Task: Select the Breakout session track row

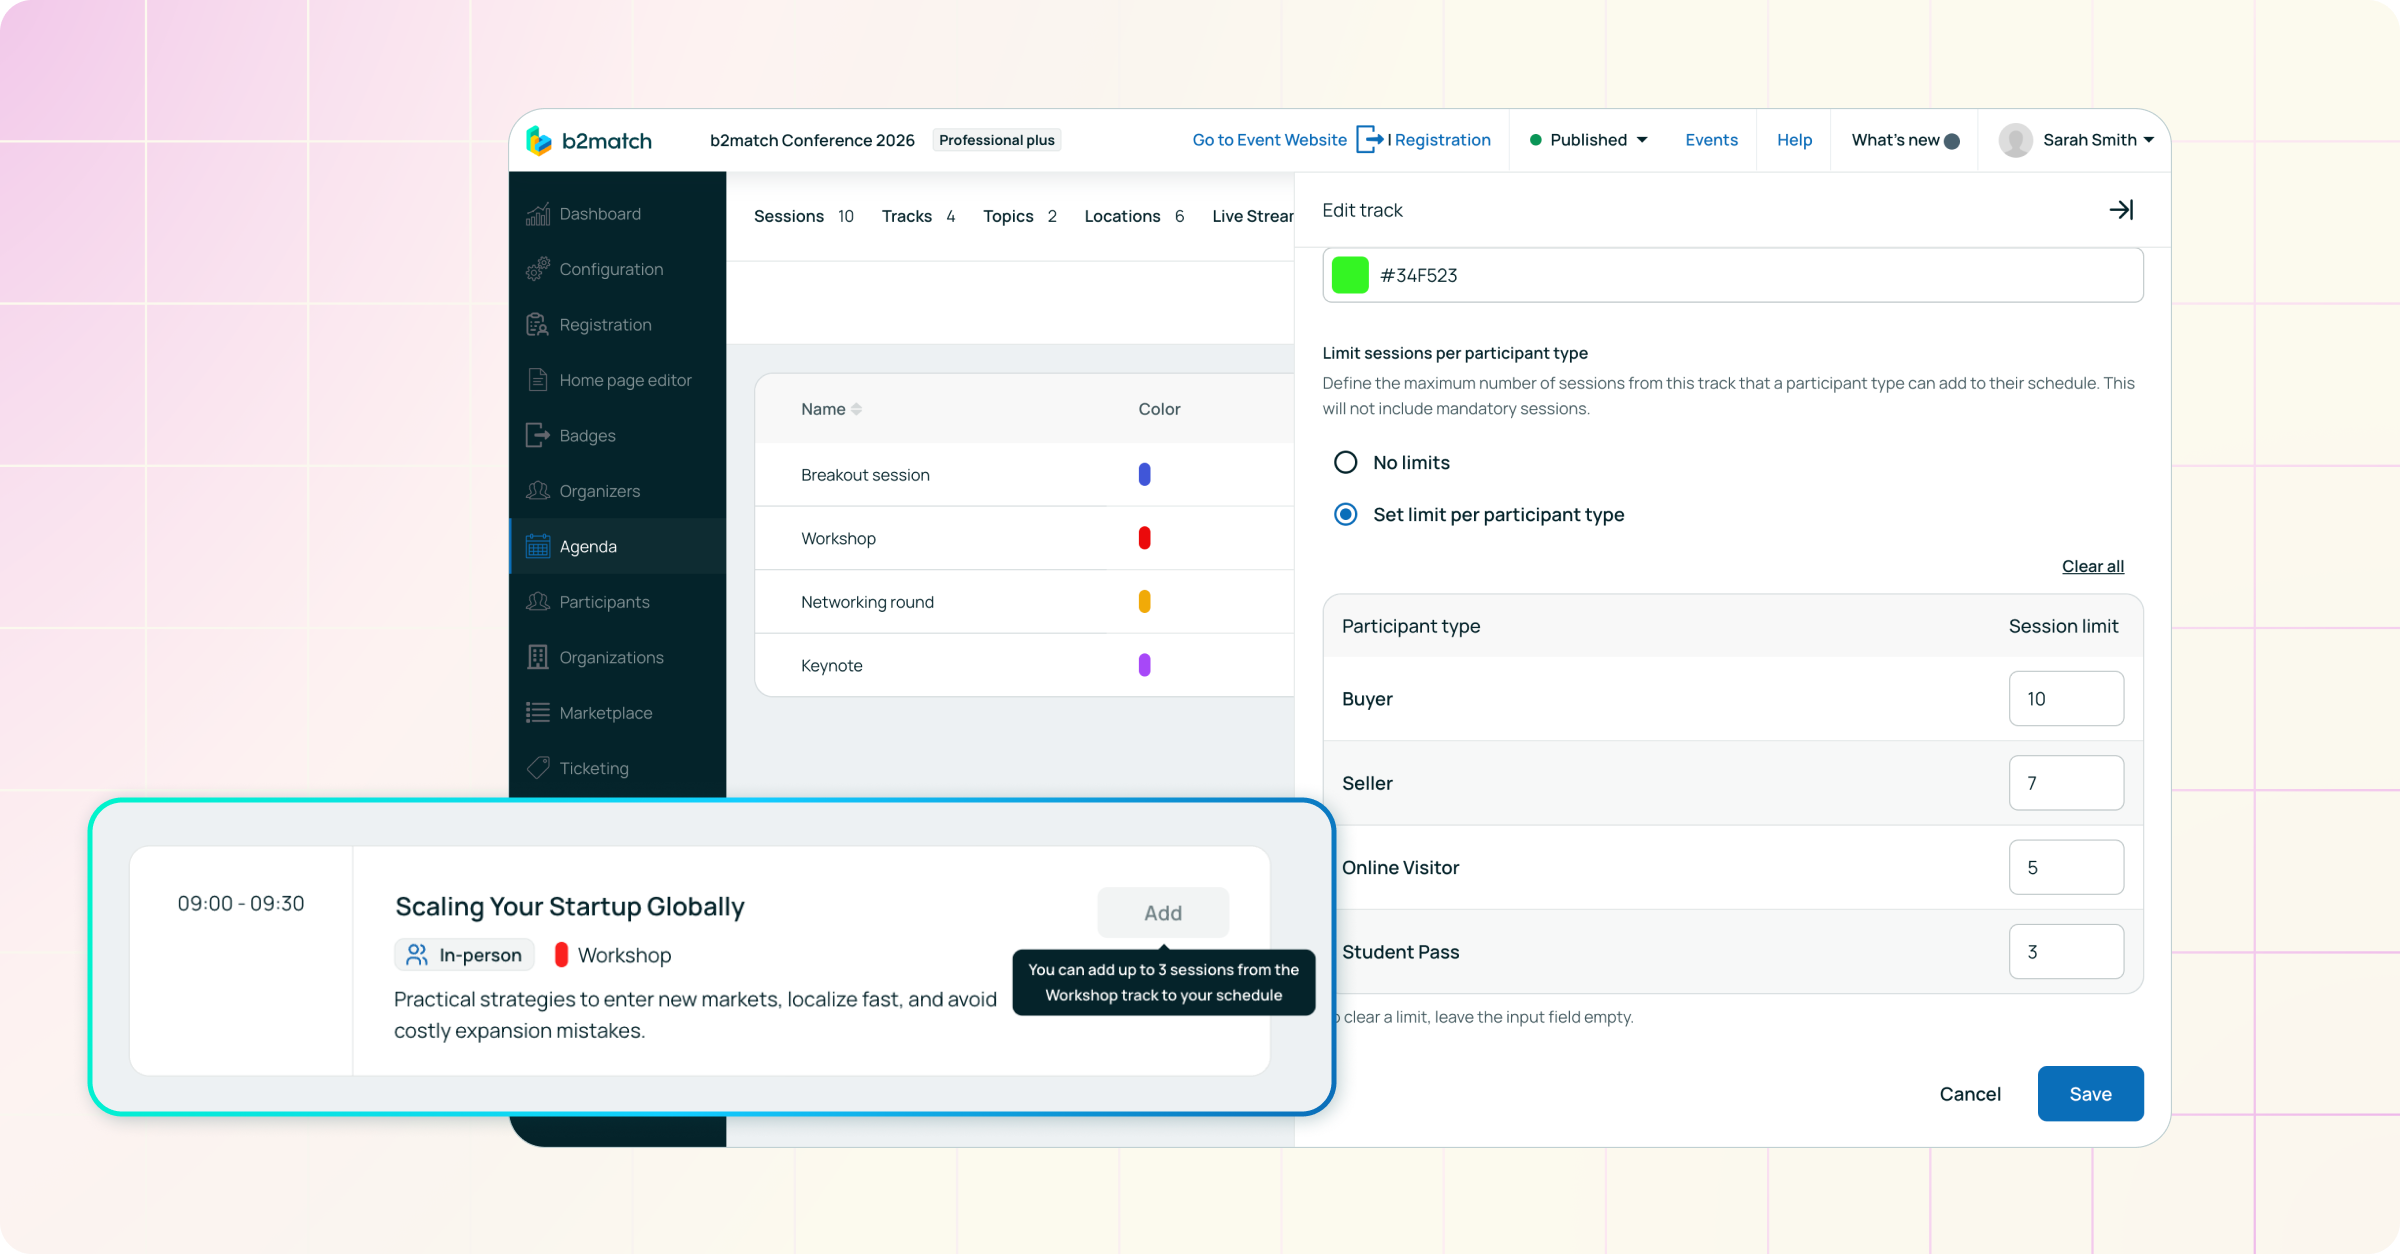Action: pos(1024,475)
